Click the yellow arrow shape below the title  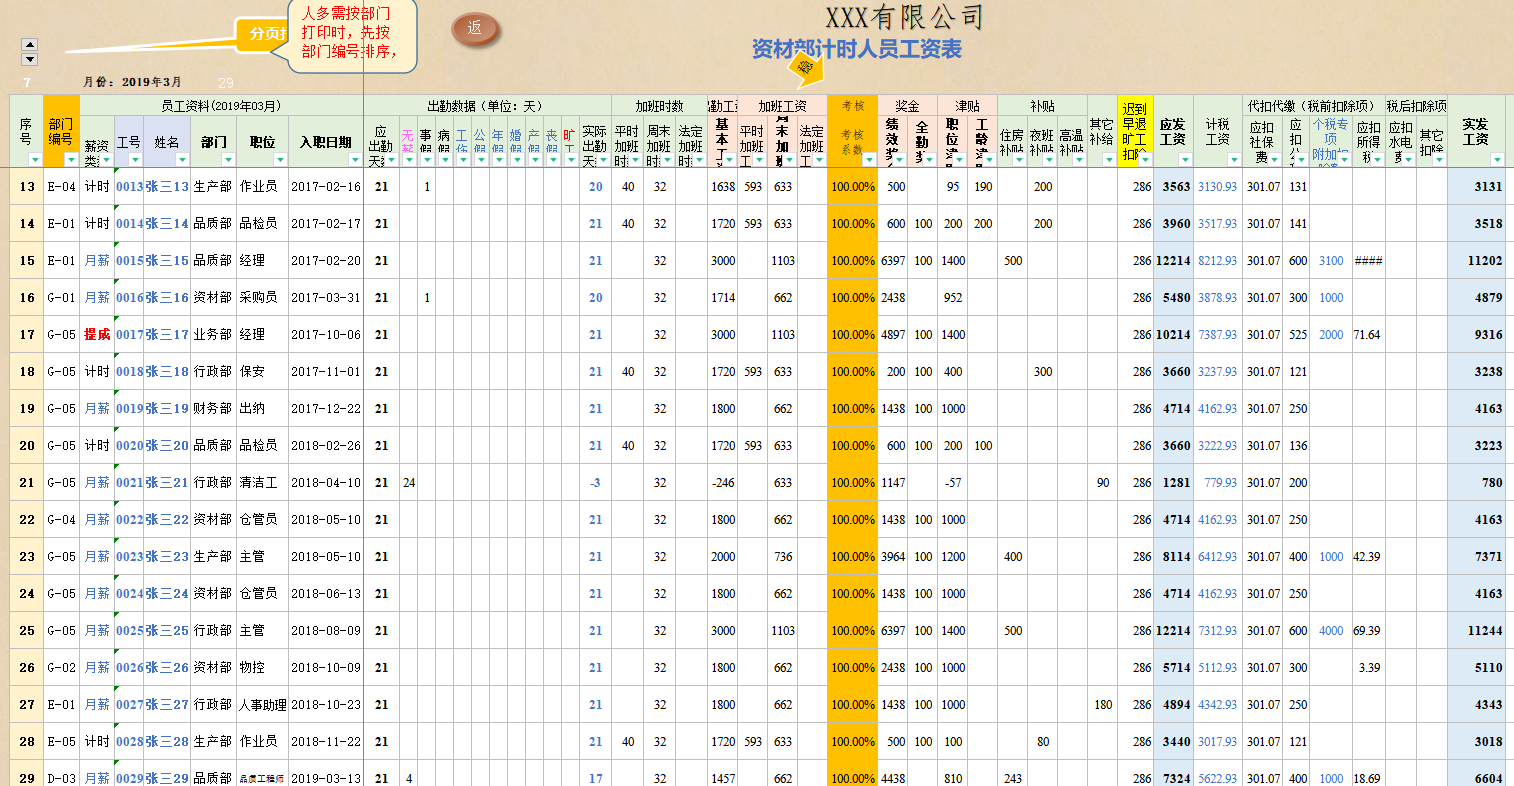click(x=804, y=69)
